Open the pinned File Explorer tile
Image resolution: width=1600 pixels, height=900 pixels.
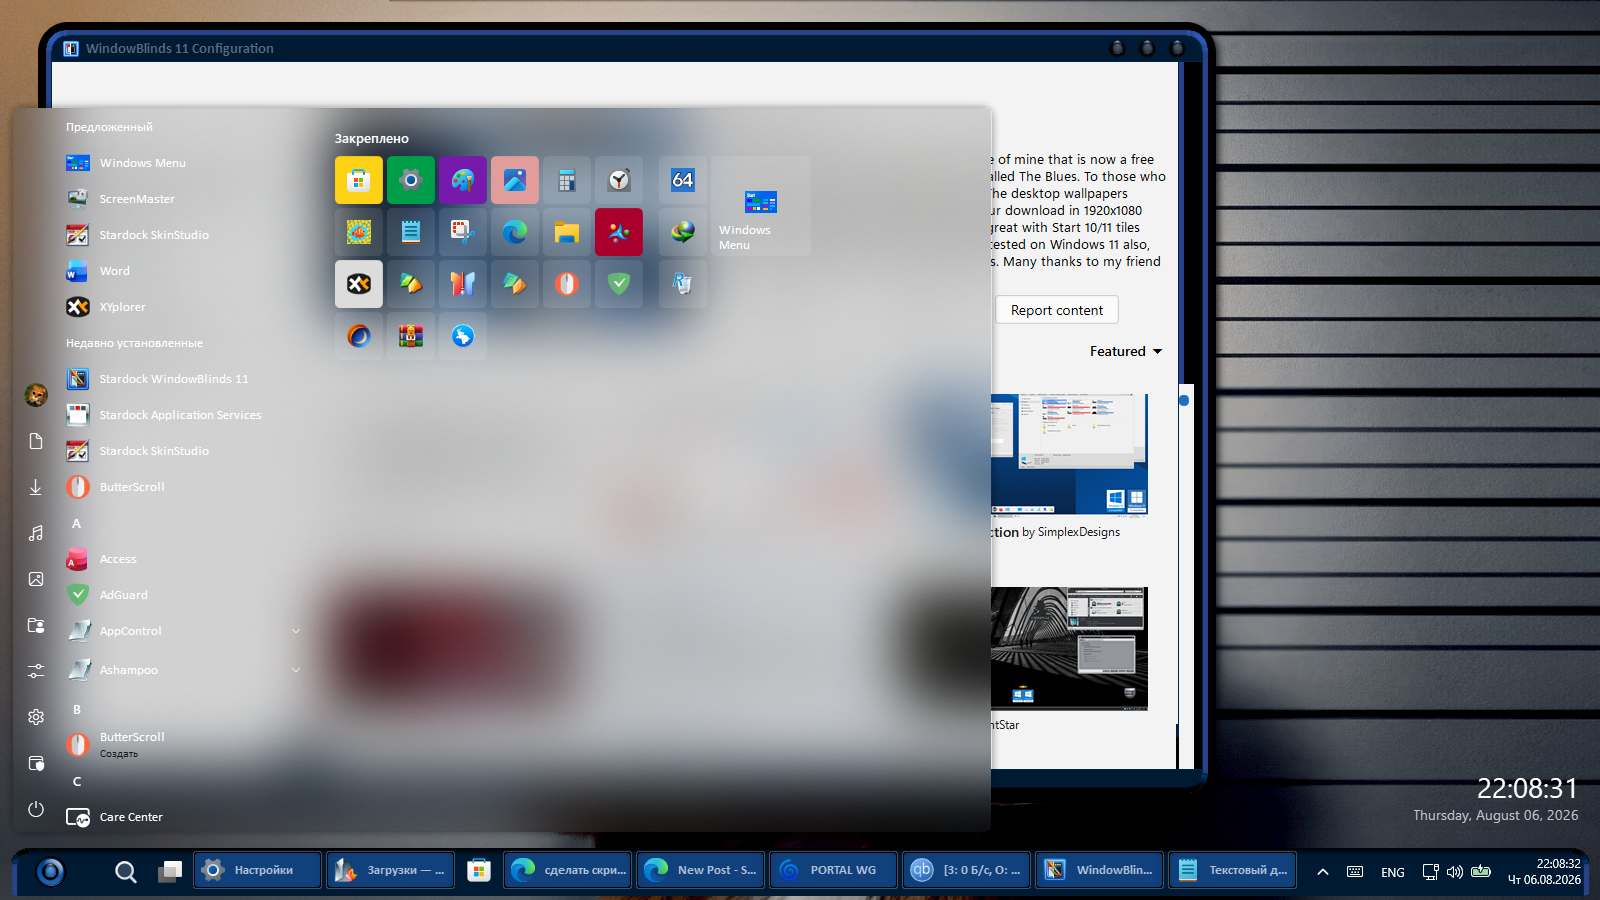tap(567, 232)
